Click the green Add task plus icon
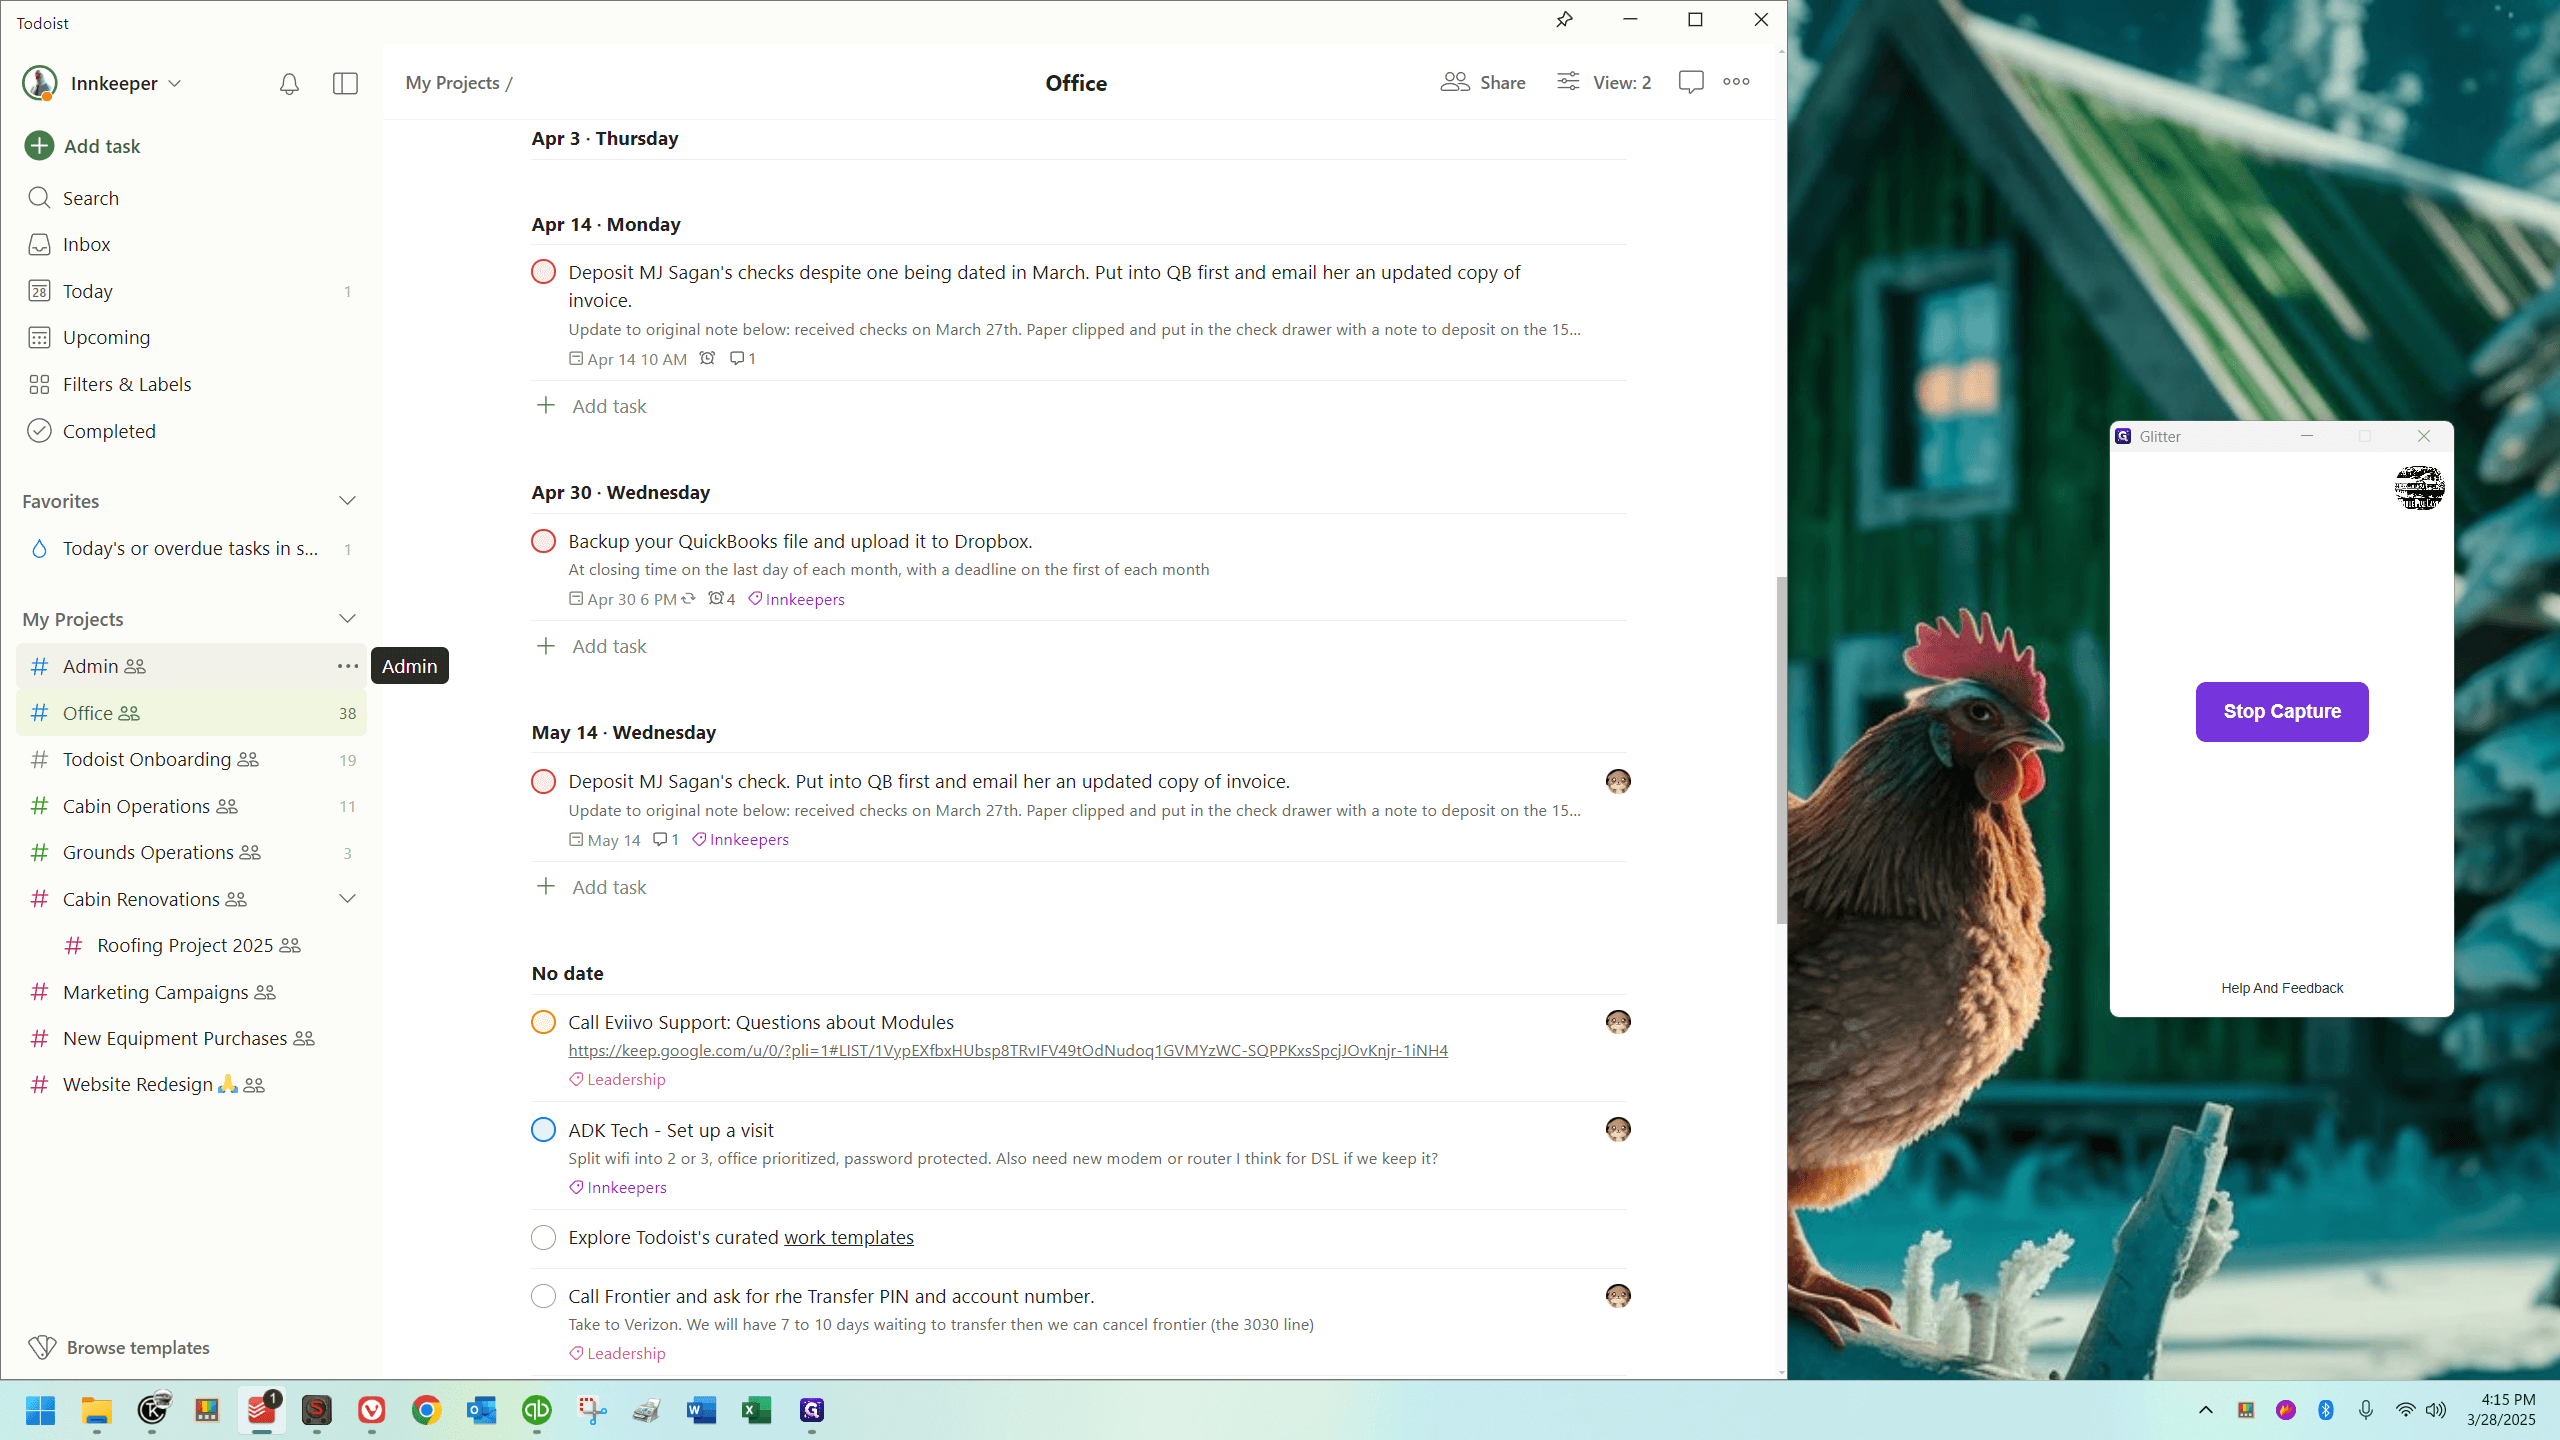 [x=39, y=146]
